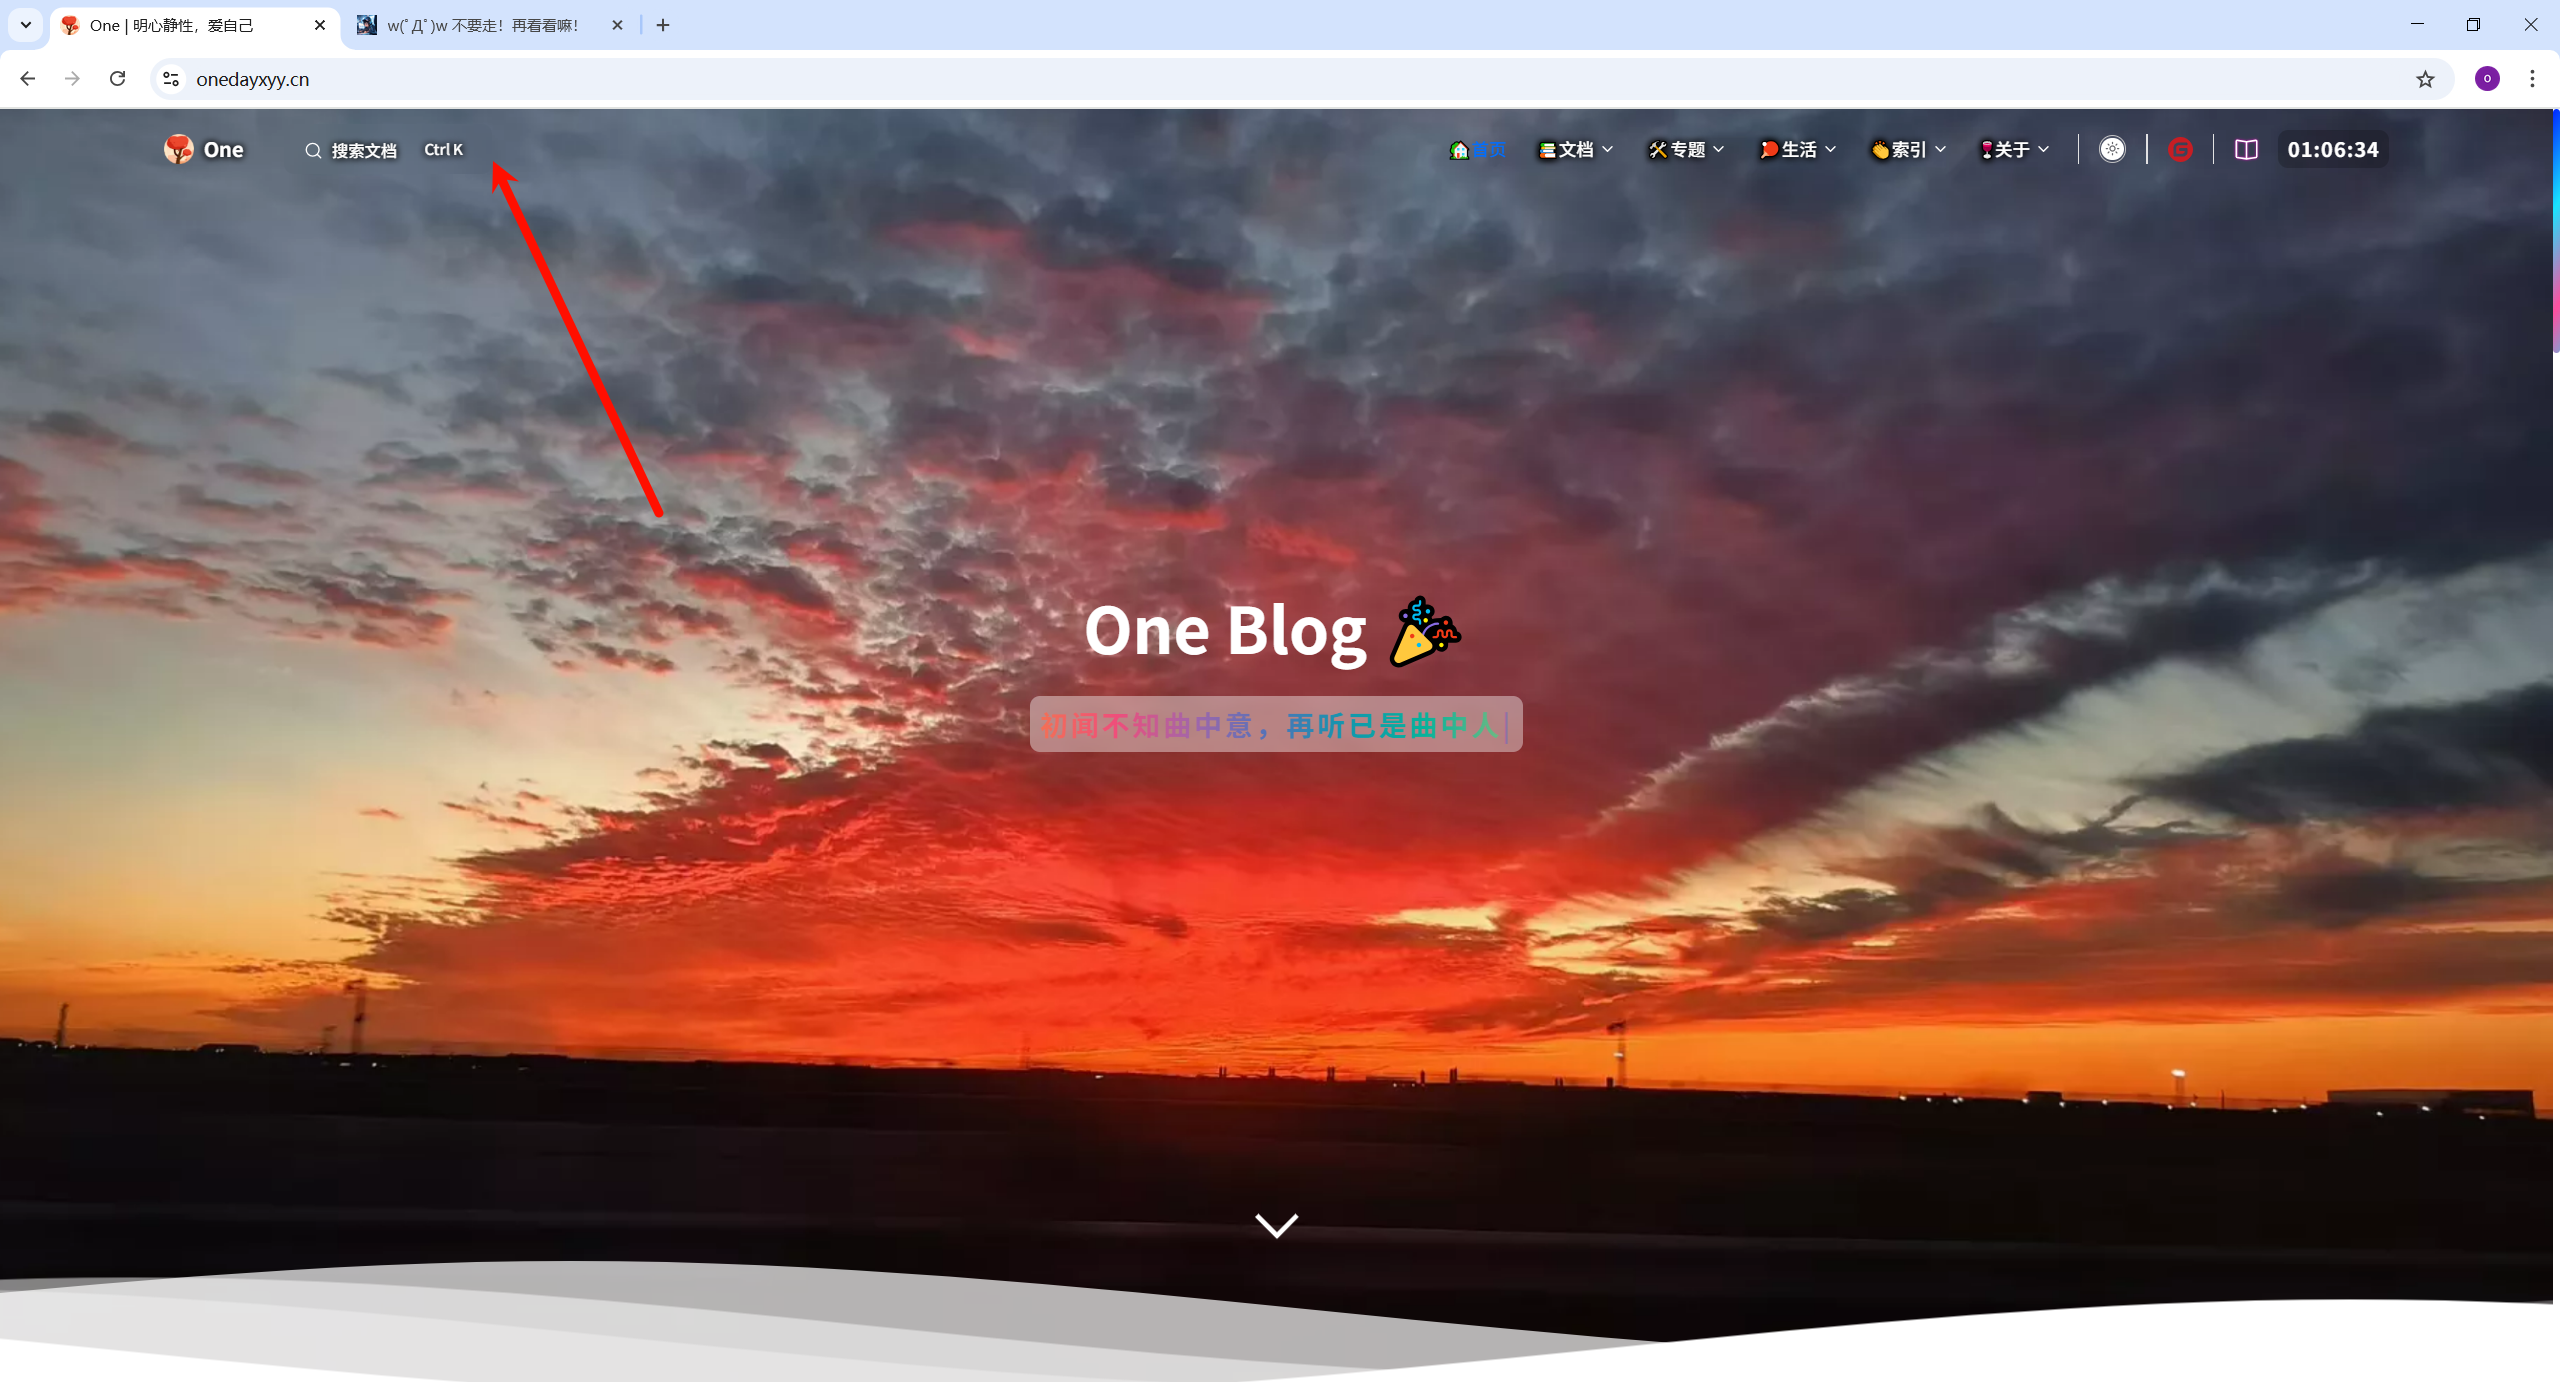Click the open book reading icon
Viewport: 2560px width, 1382px height.
coord(2246,149)
